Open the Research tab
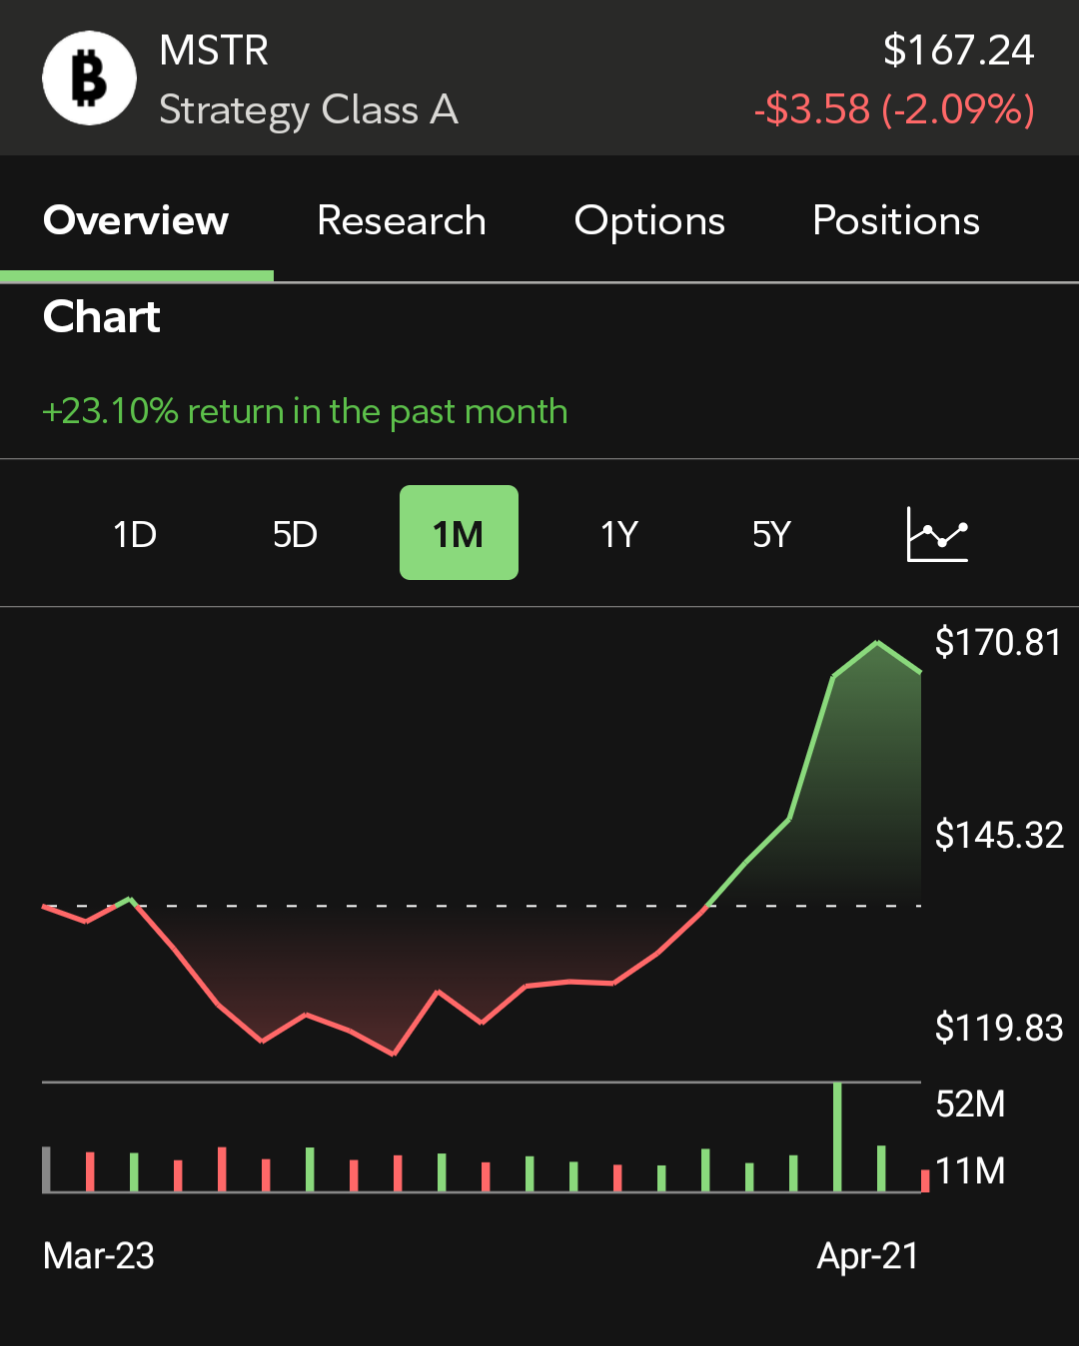This screenshot has width=1079, height=1346. point(401,221)
